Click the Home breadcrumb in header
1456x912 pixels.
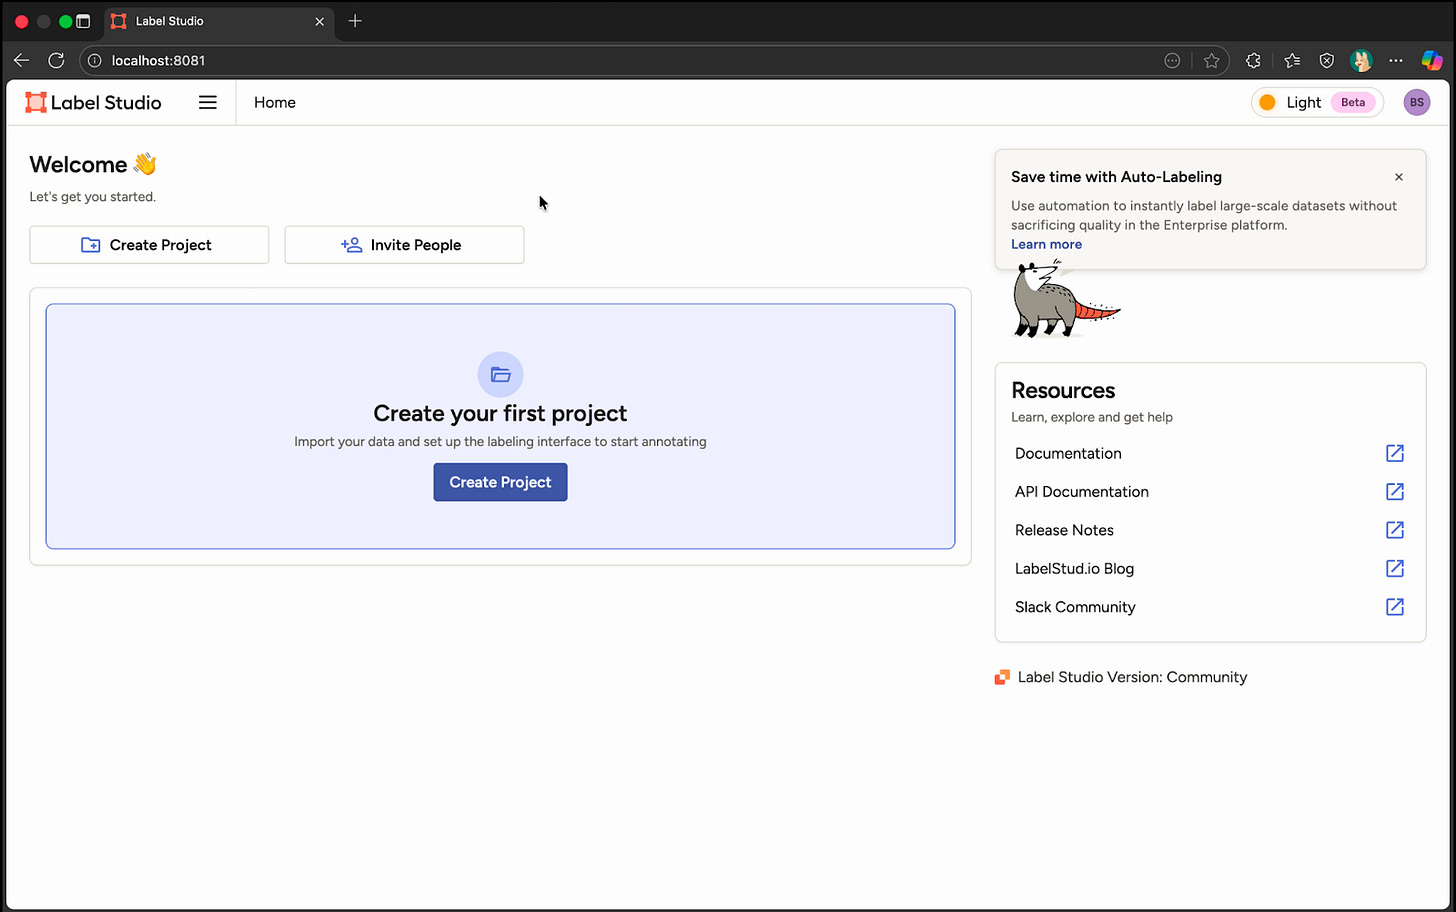tap(275, 102)
